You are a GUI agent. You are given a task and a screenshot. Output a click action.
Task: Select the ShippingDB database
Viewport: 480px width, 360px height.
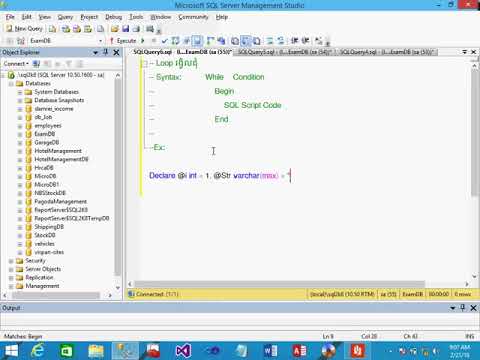pos(49,227)
